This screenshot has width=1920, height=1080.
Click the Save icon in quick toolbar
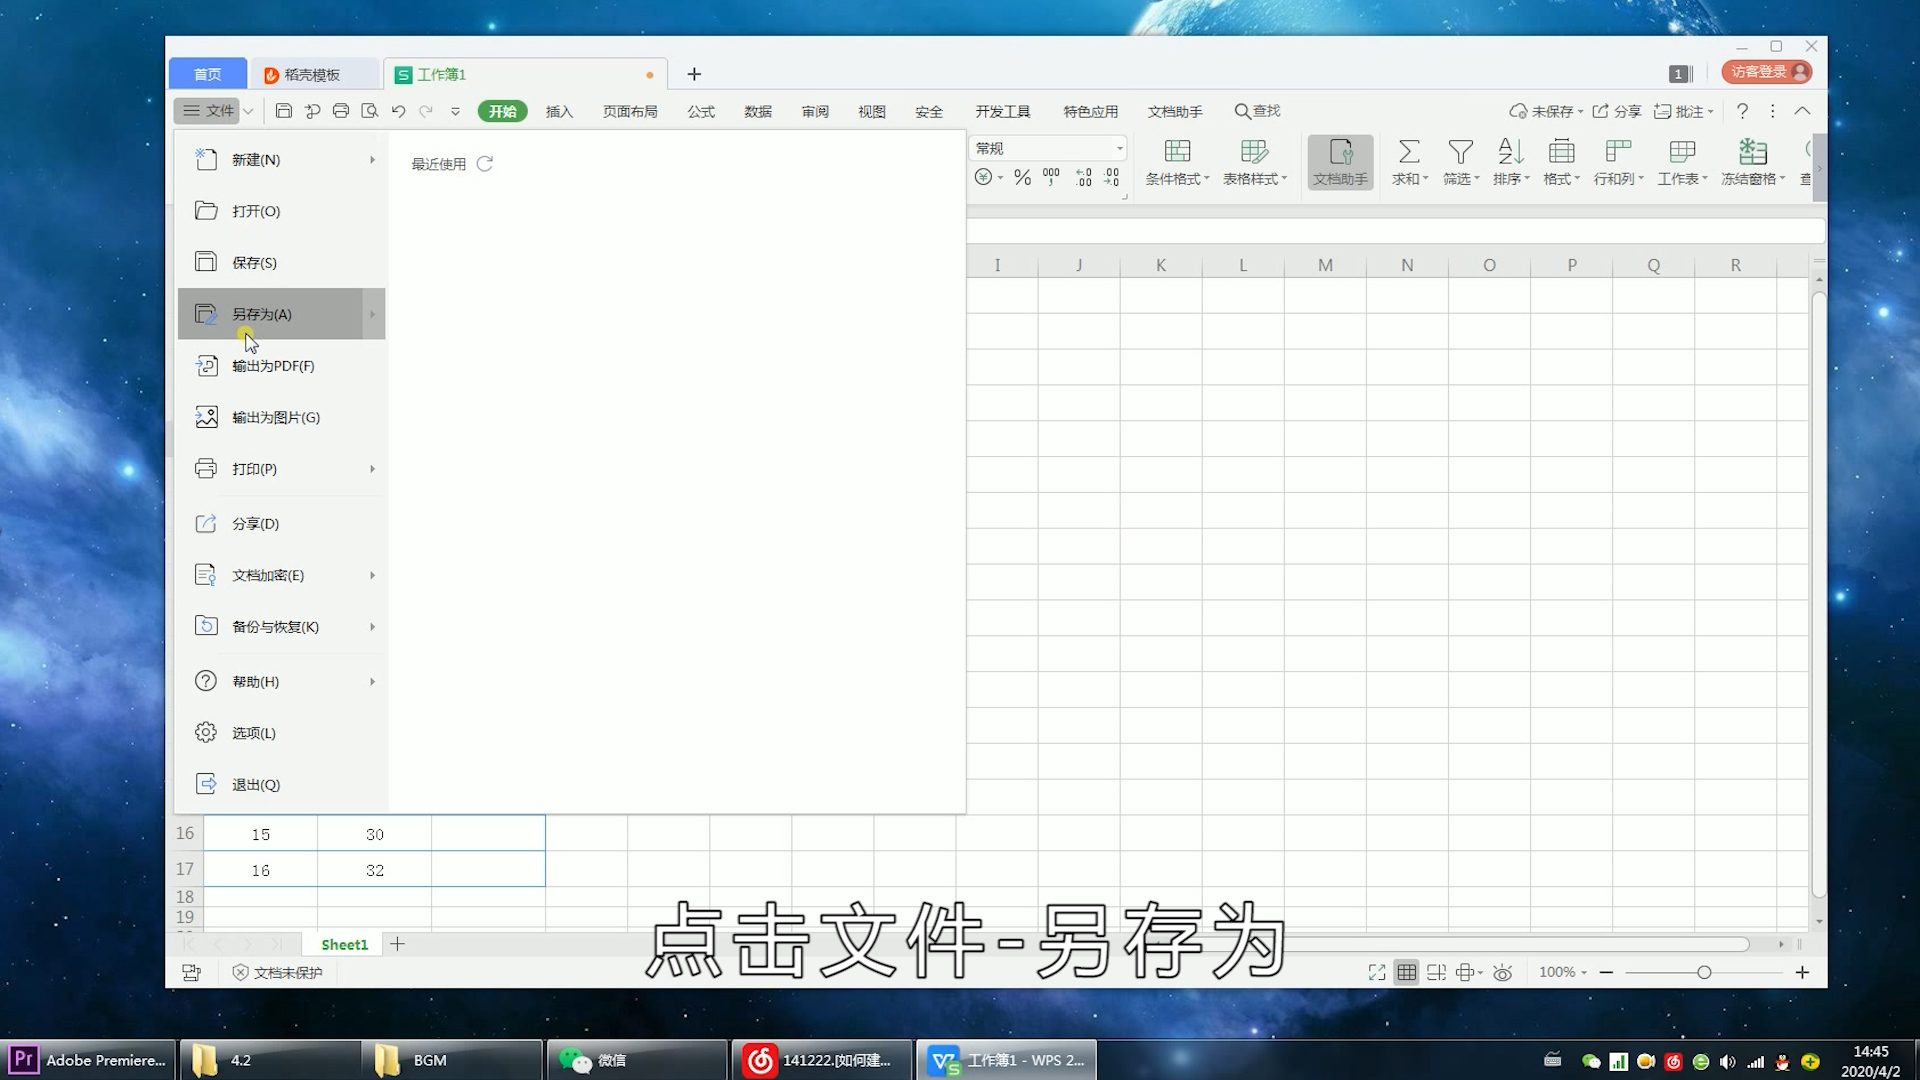[284, 111]
